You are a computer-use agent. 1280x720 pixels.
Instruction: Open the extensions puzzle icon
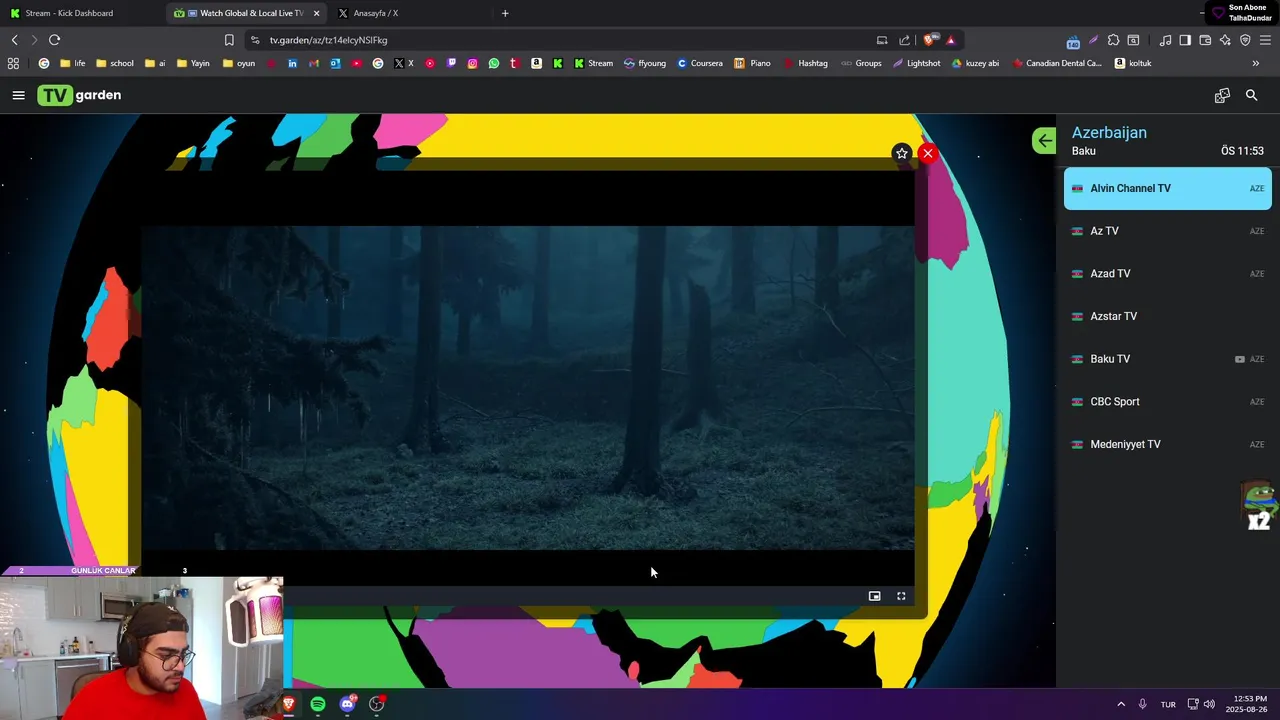1113,40
